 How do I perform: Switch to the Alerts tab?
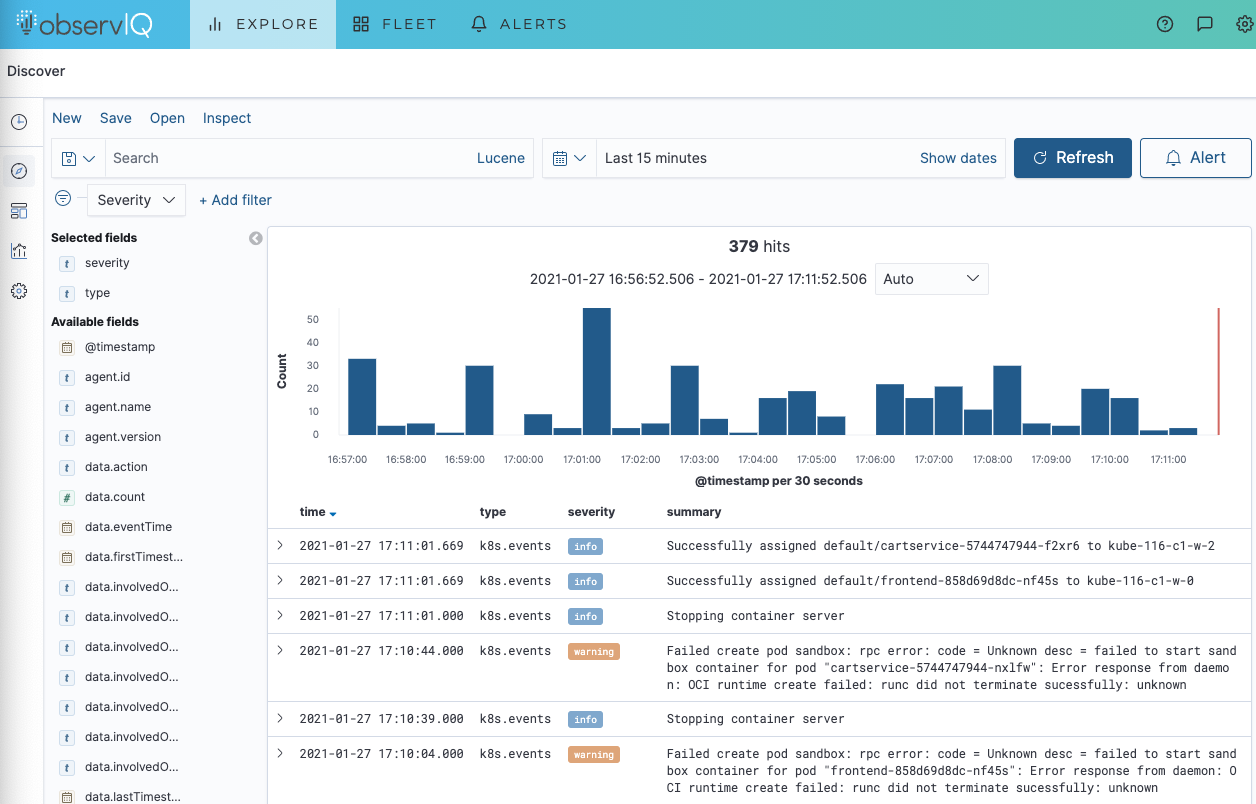pos(518,24)
